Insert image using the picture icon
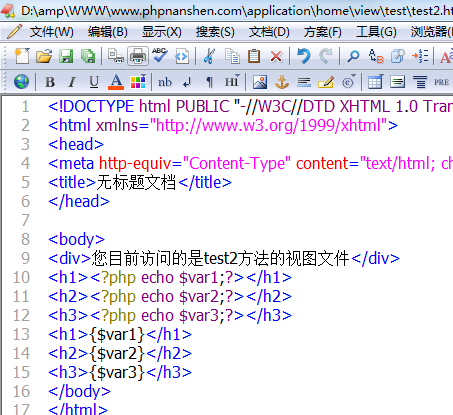The image size is (453, 415). tap(260, 82)
